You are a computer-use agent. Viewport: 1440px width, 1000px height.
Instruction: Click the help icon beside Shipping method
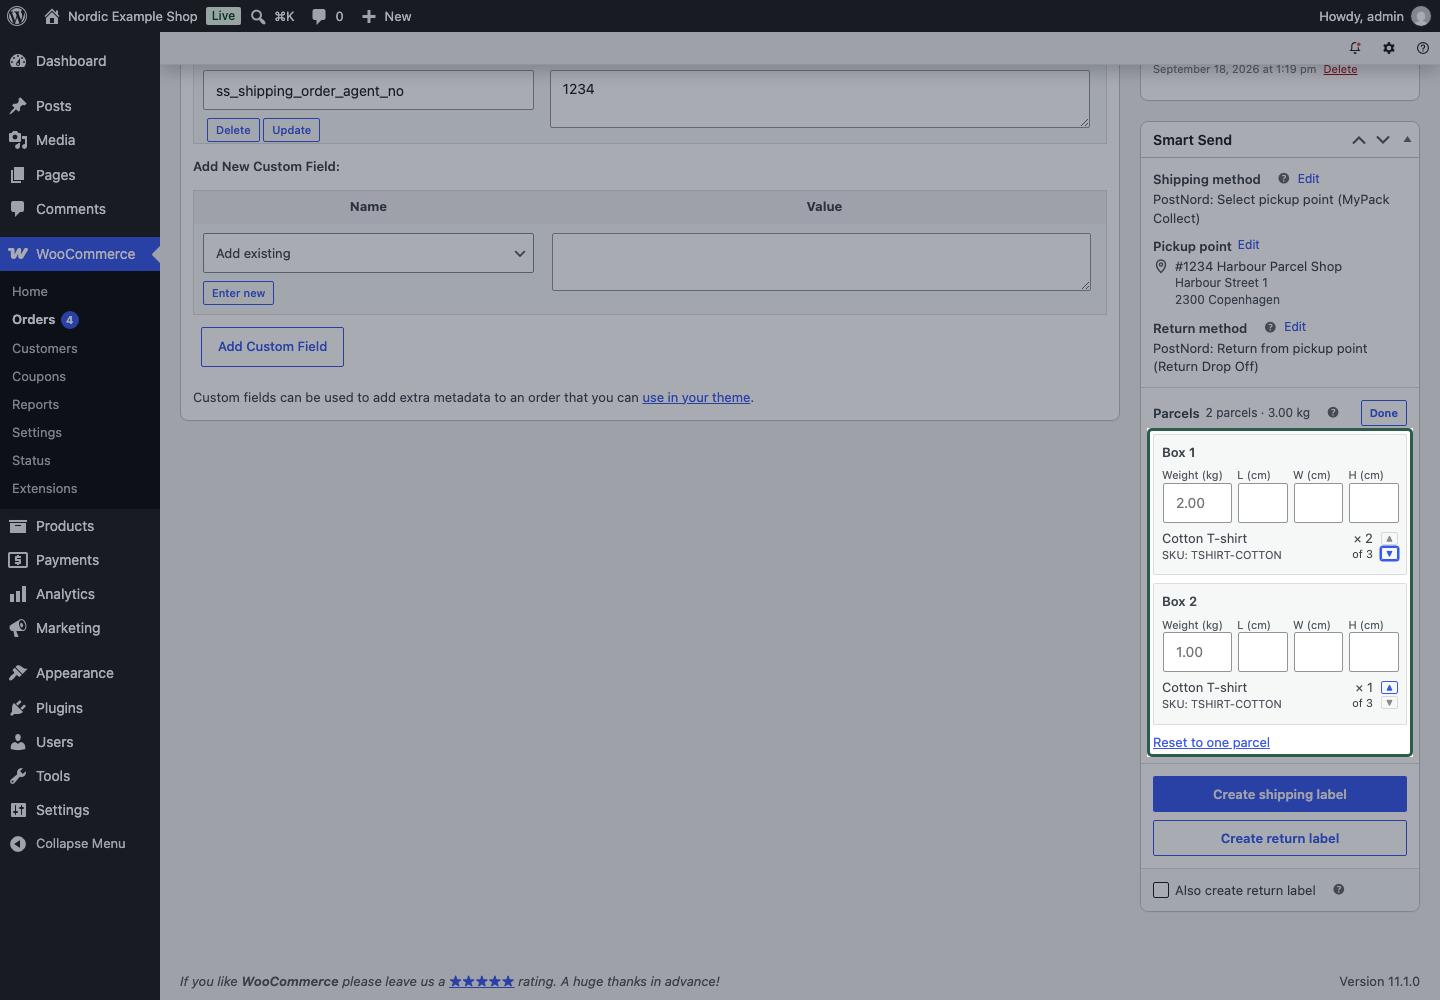click(1283, 179)
